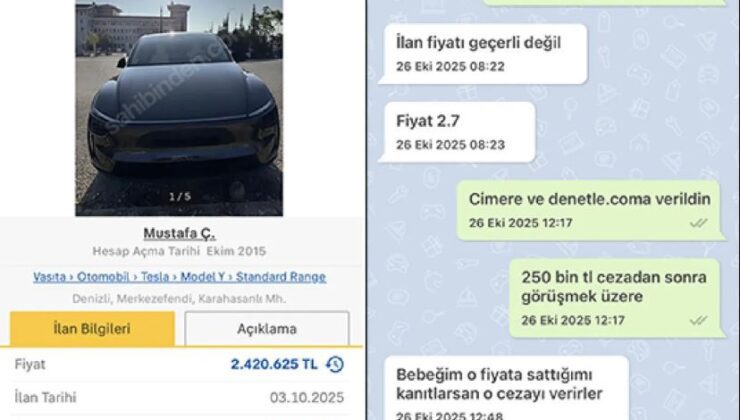Image resolution: width=740 pixels, height=420 pixels.
Task: Open the İlan Bilgileri tab
Action: (92, 328)
